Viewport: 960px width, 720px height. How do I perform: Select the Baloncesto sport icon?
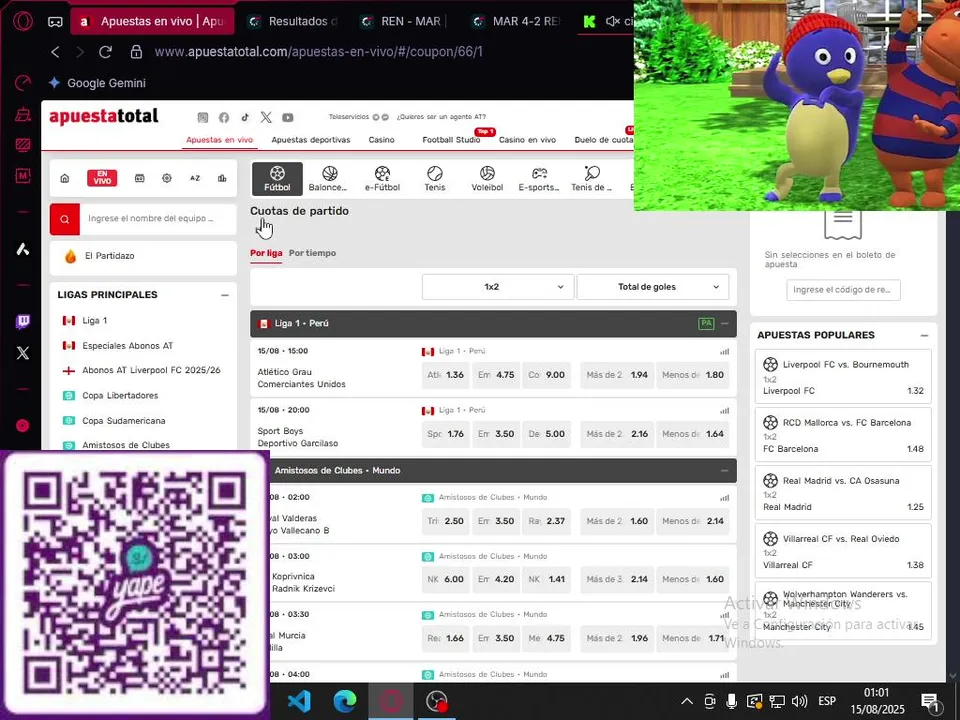point(329,179)
